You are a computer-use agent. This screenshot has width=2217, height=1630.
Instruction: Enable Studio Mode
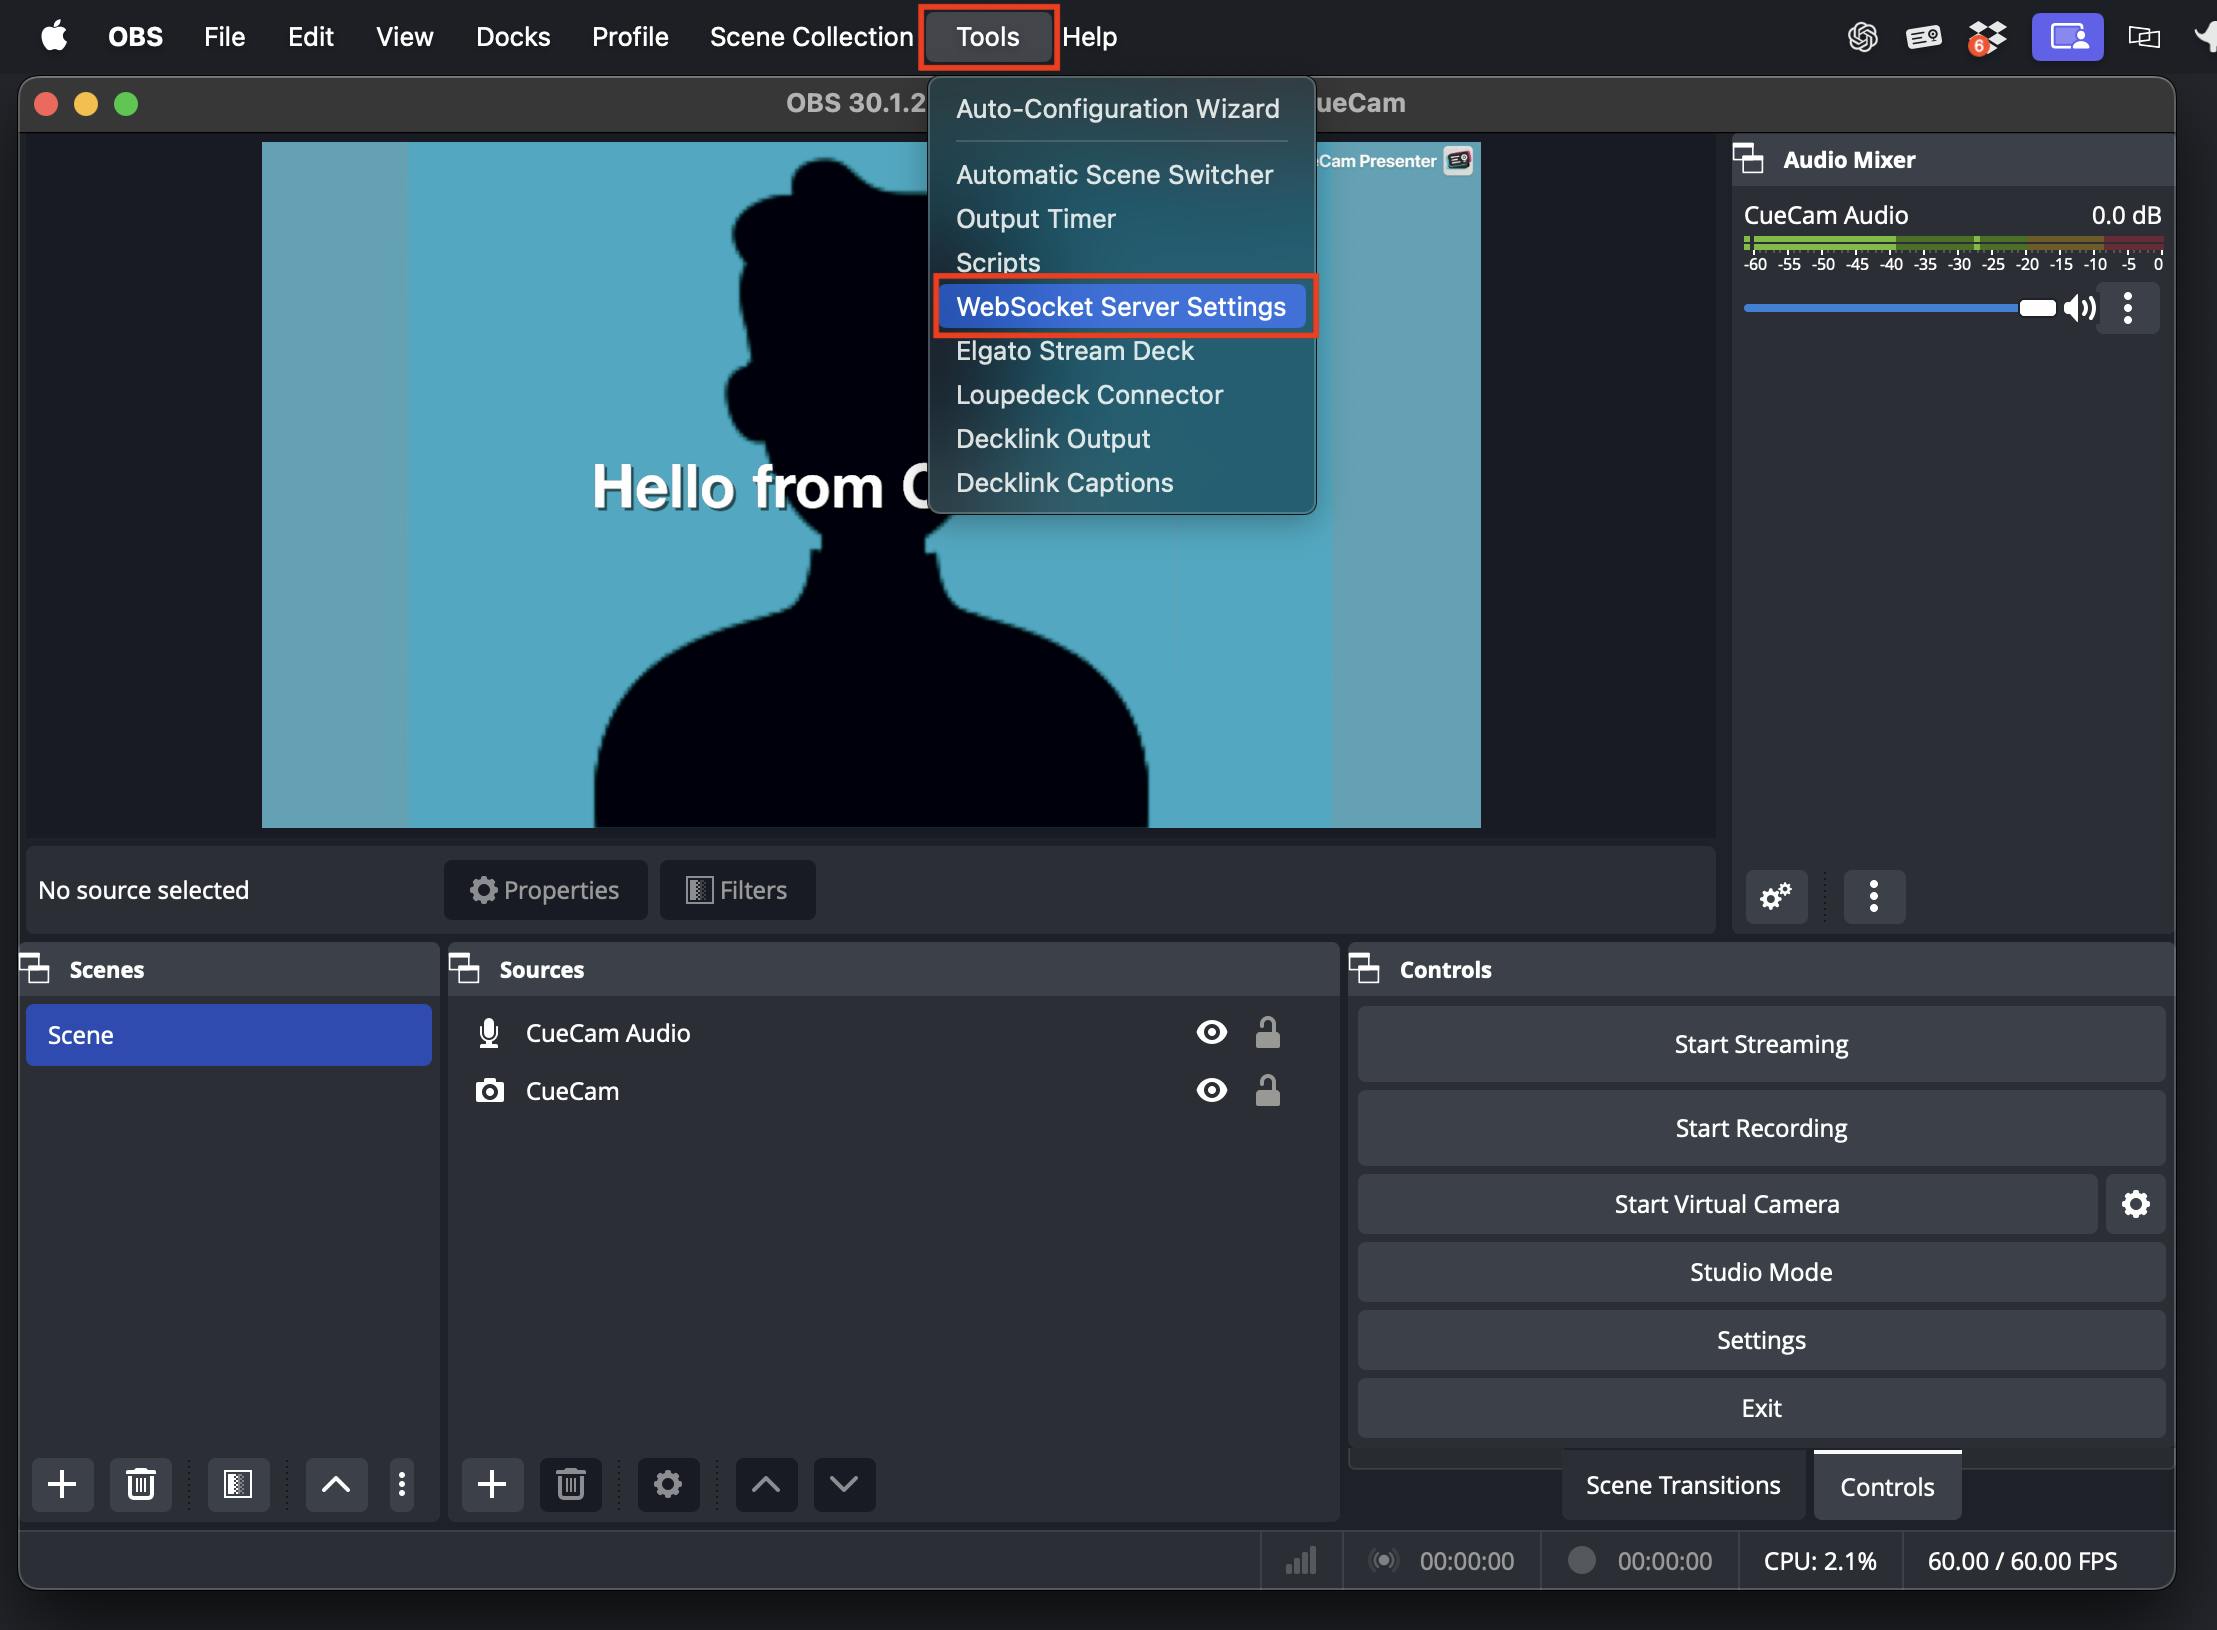(x=1761, y=1272)
